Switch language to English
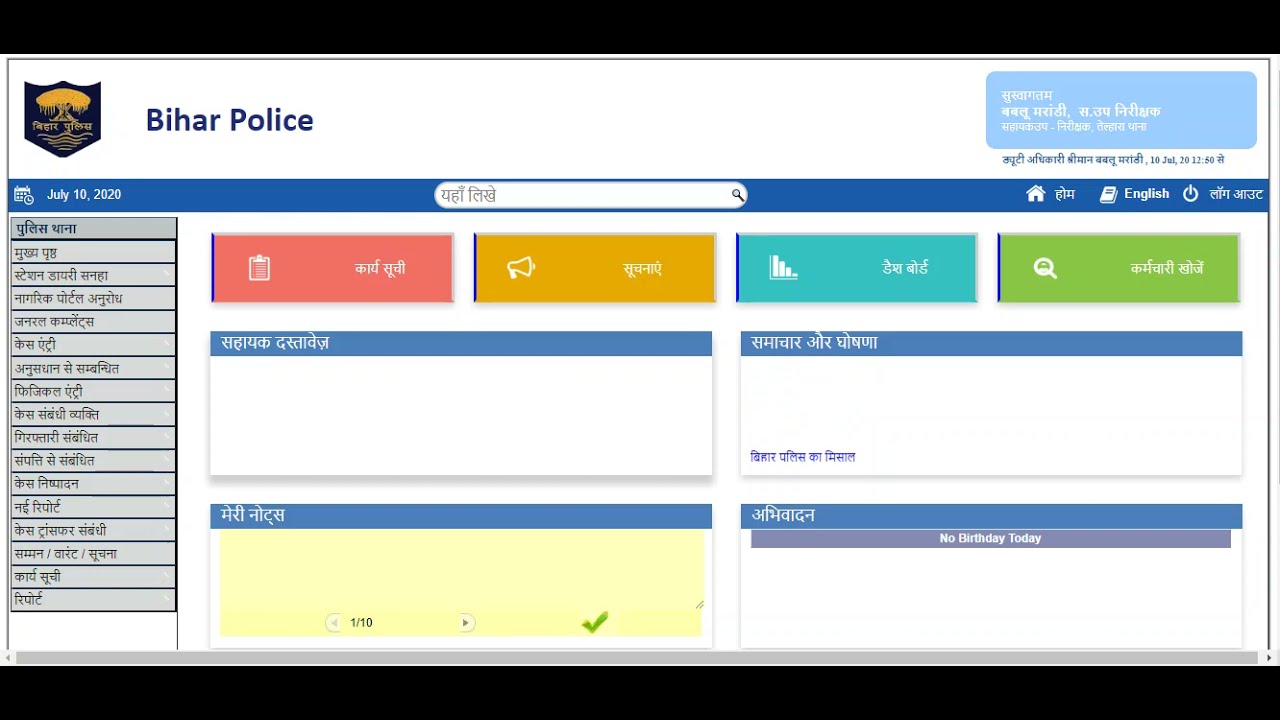Viewport: 1280px width, 720px height. (x=1146, y=194)
